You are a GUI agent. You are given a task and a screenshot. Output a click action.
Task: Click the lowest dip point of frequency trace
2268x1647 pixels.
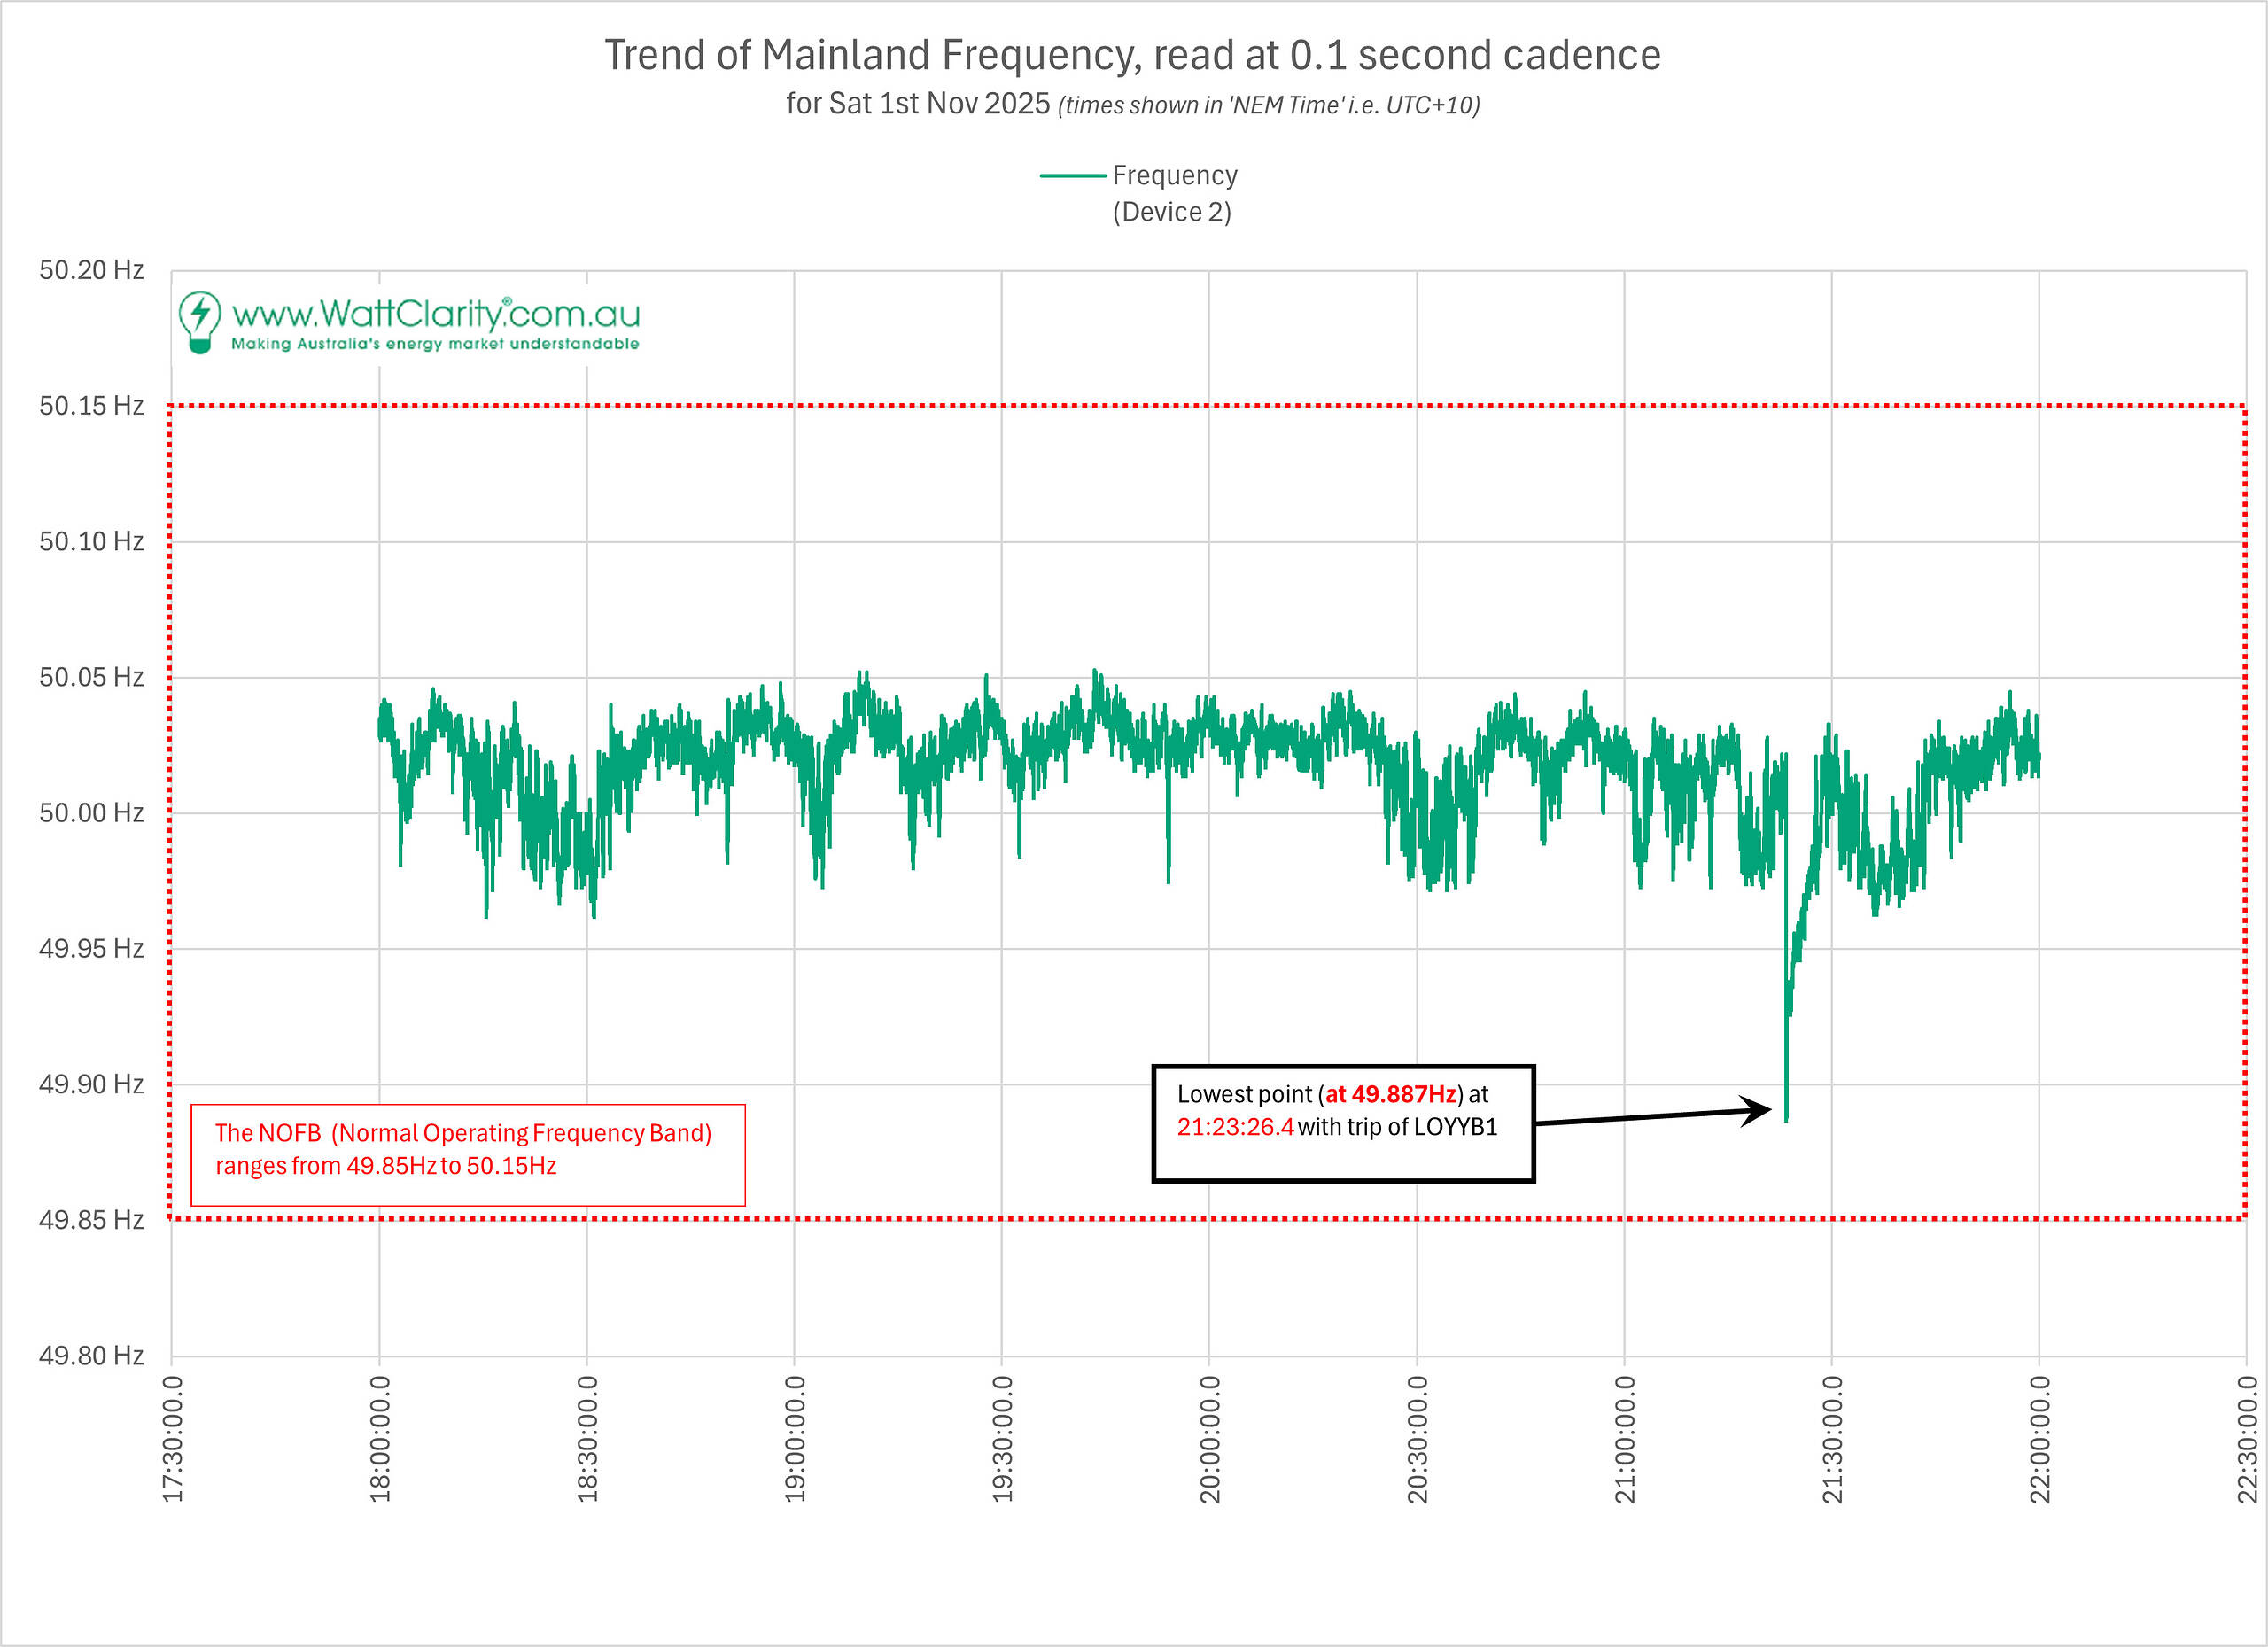(1786, 1117)
